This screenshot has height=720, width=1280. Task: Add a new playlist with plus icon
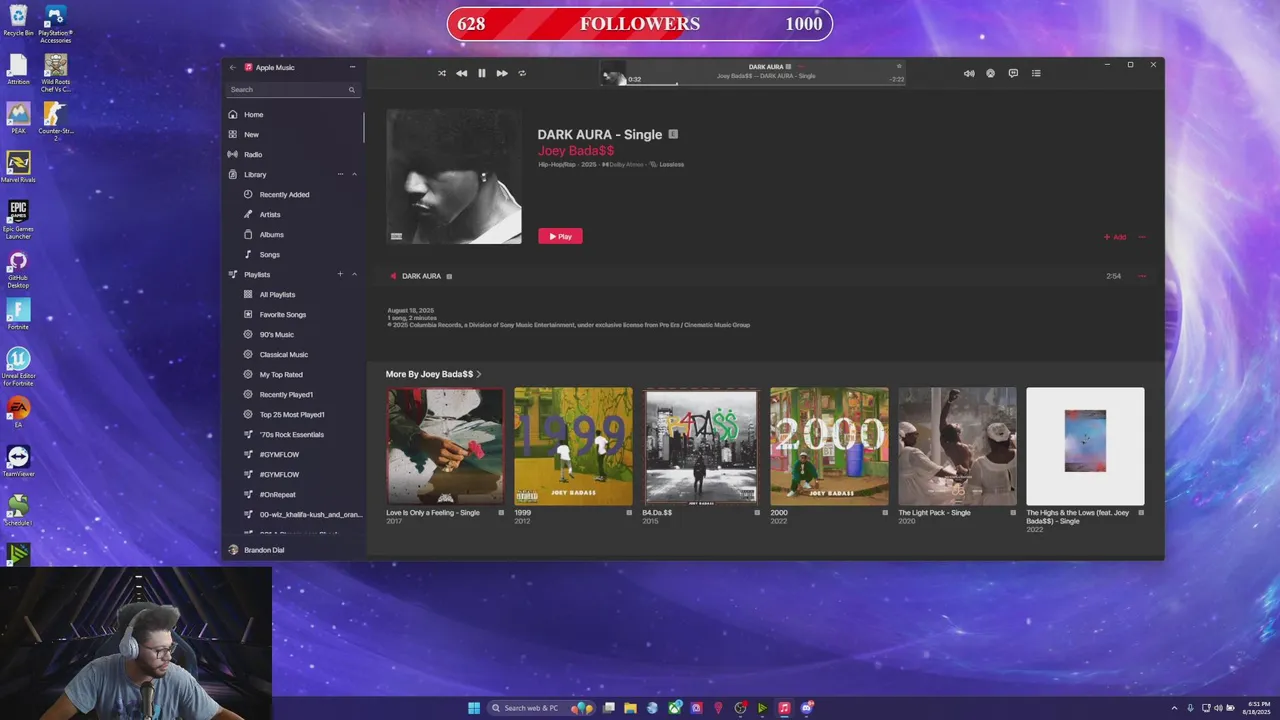[340, 274]
